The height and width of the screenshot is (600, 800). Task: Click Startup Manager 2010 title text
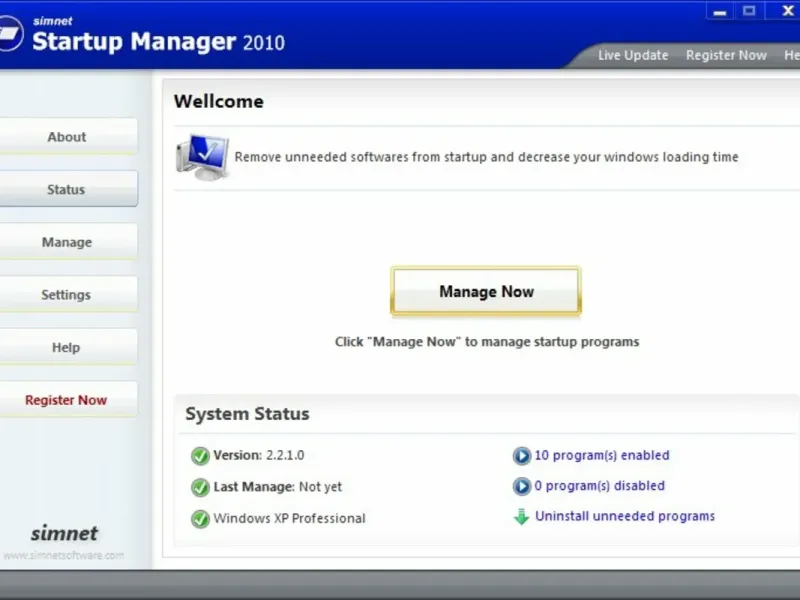(158, 42)
